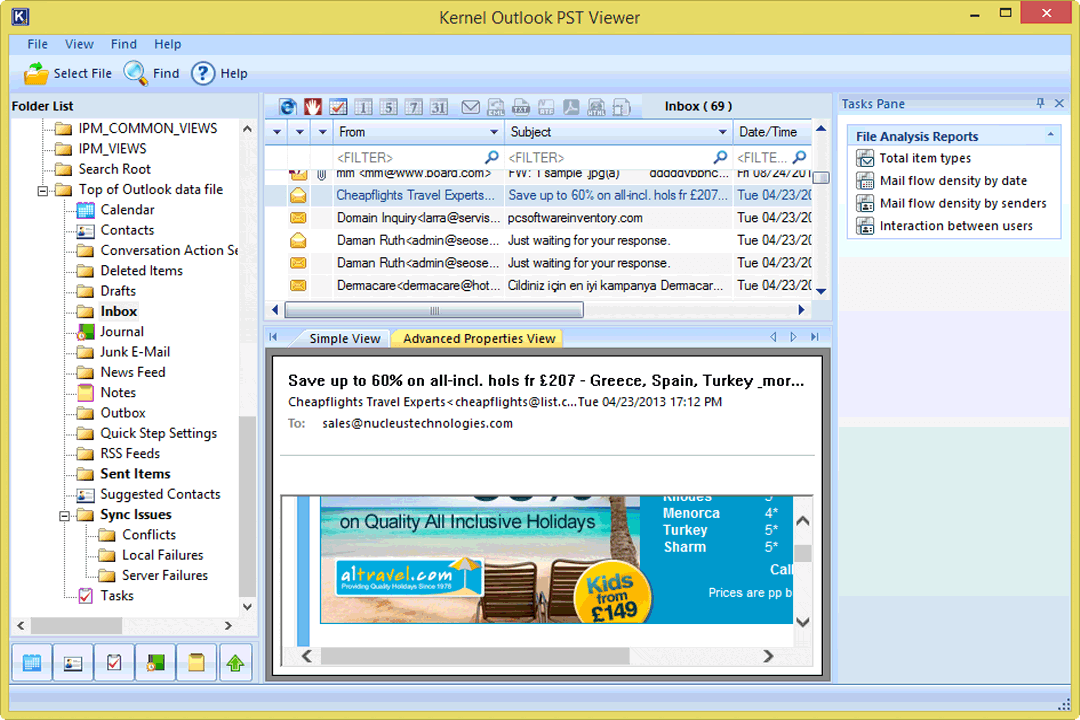Click the From filter input field

[x=410, y=157]
